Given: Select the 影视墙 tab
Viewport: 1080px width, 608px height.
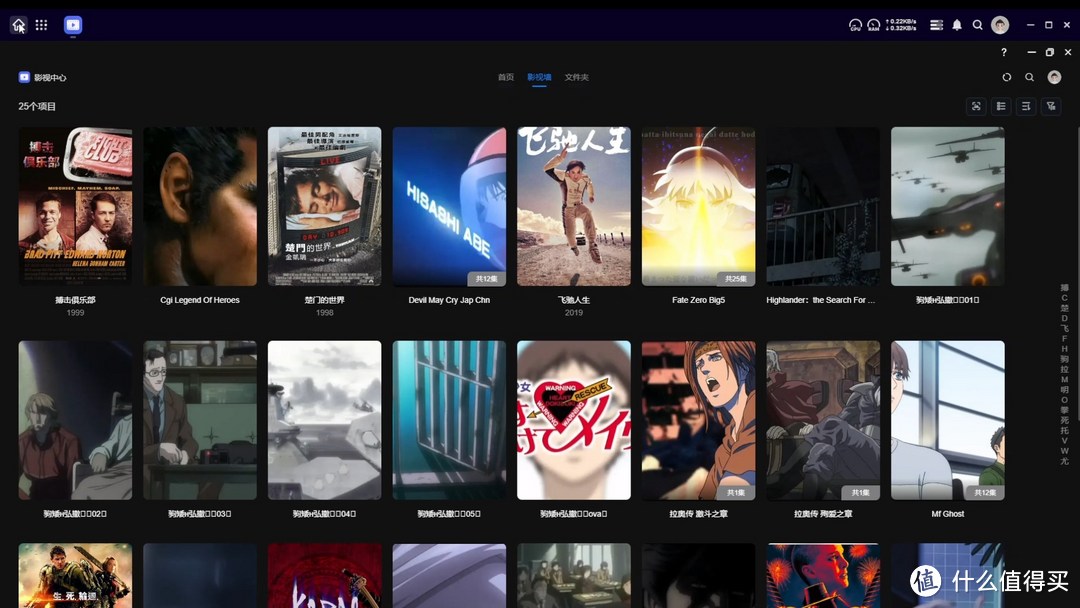Looking at the screenshot, I should (x=540, y=77).
